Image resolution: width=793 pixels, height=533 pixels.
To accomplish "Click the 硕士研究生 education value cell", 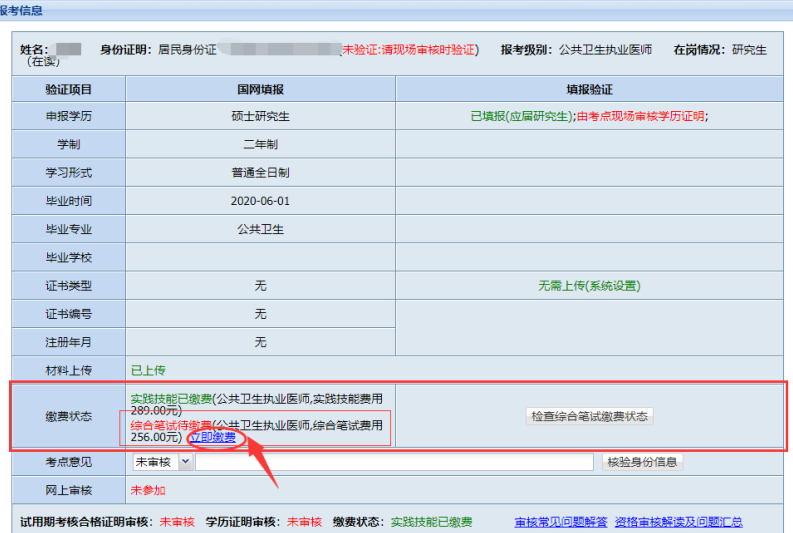I will coord(260,116).
